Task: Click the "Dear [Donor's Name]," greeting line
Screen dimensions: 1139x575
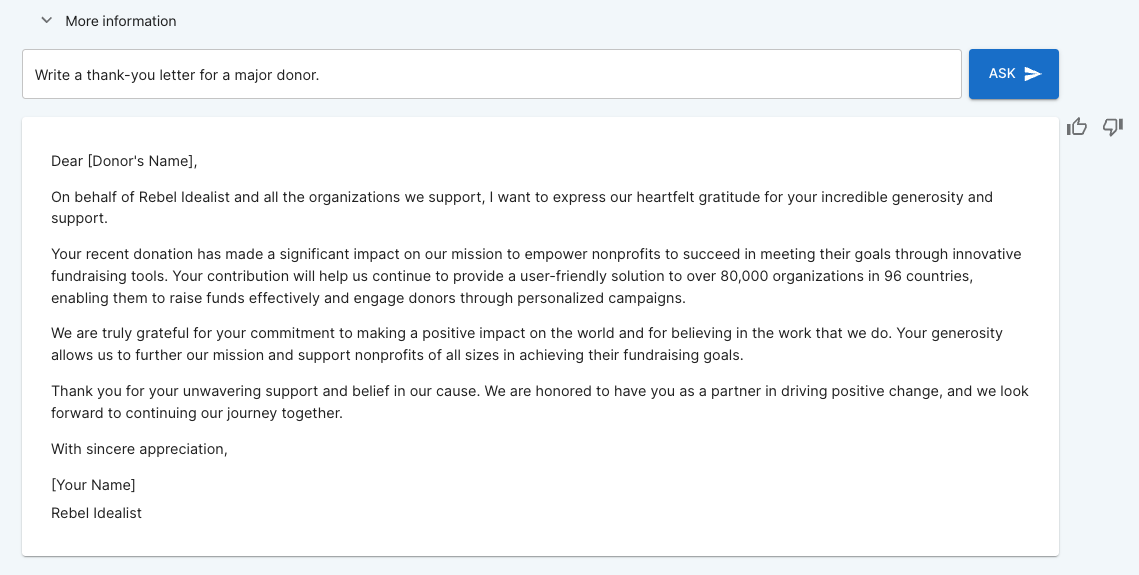Action: click(124, 161)
